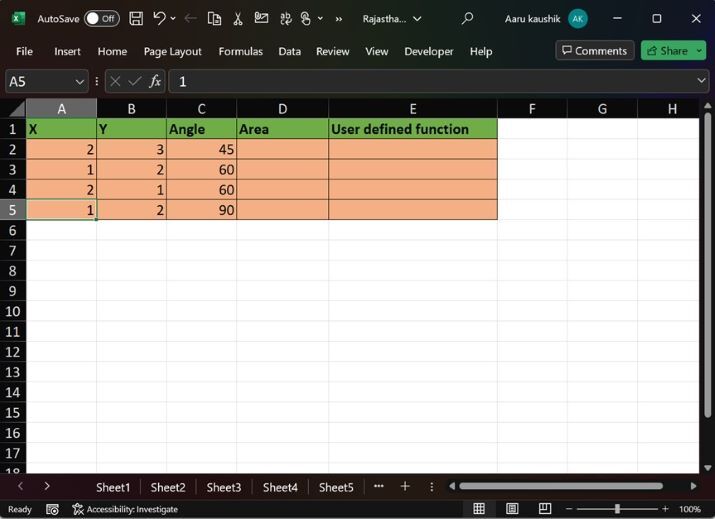Click the zoom slider handle

point(617,509)
